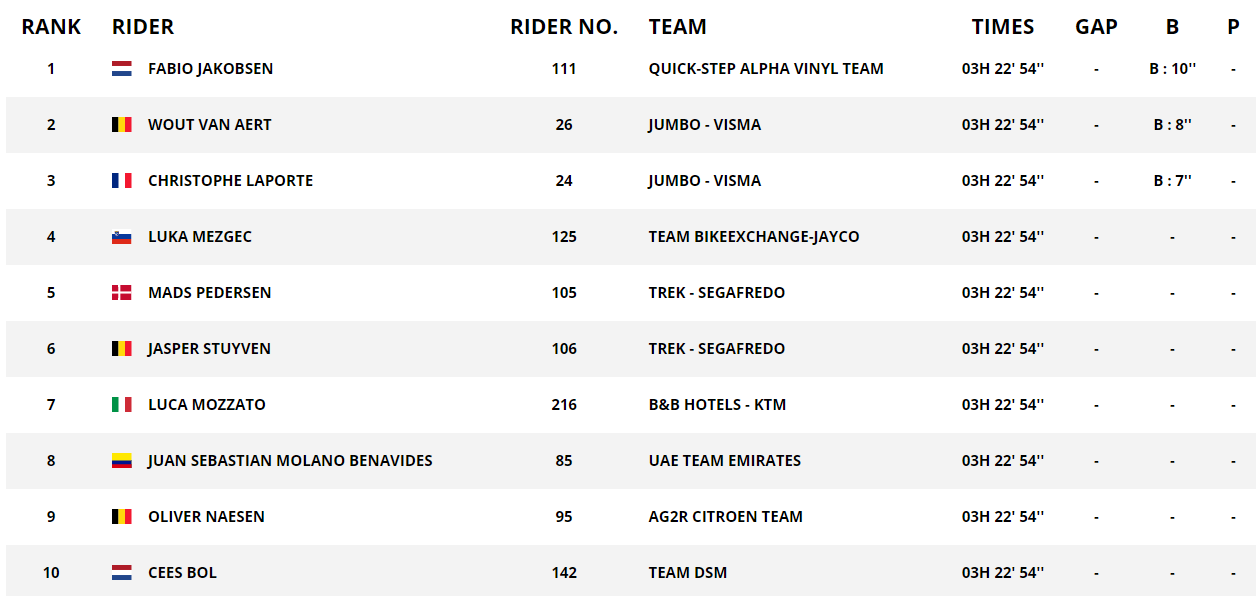Click the GAP column header
This screenshot has width=1260, height=596.
pos(1096,27)
